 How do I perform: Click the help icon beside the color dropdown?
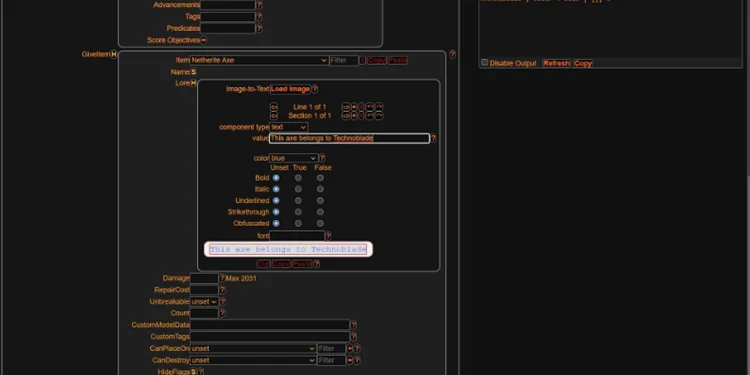pyautogui.click(x=322, y=158)
